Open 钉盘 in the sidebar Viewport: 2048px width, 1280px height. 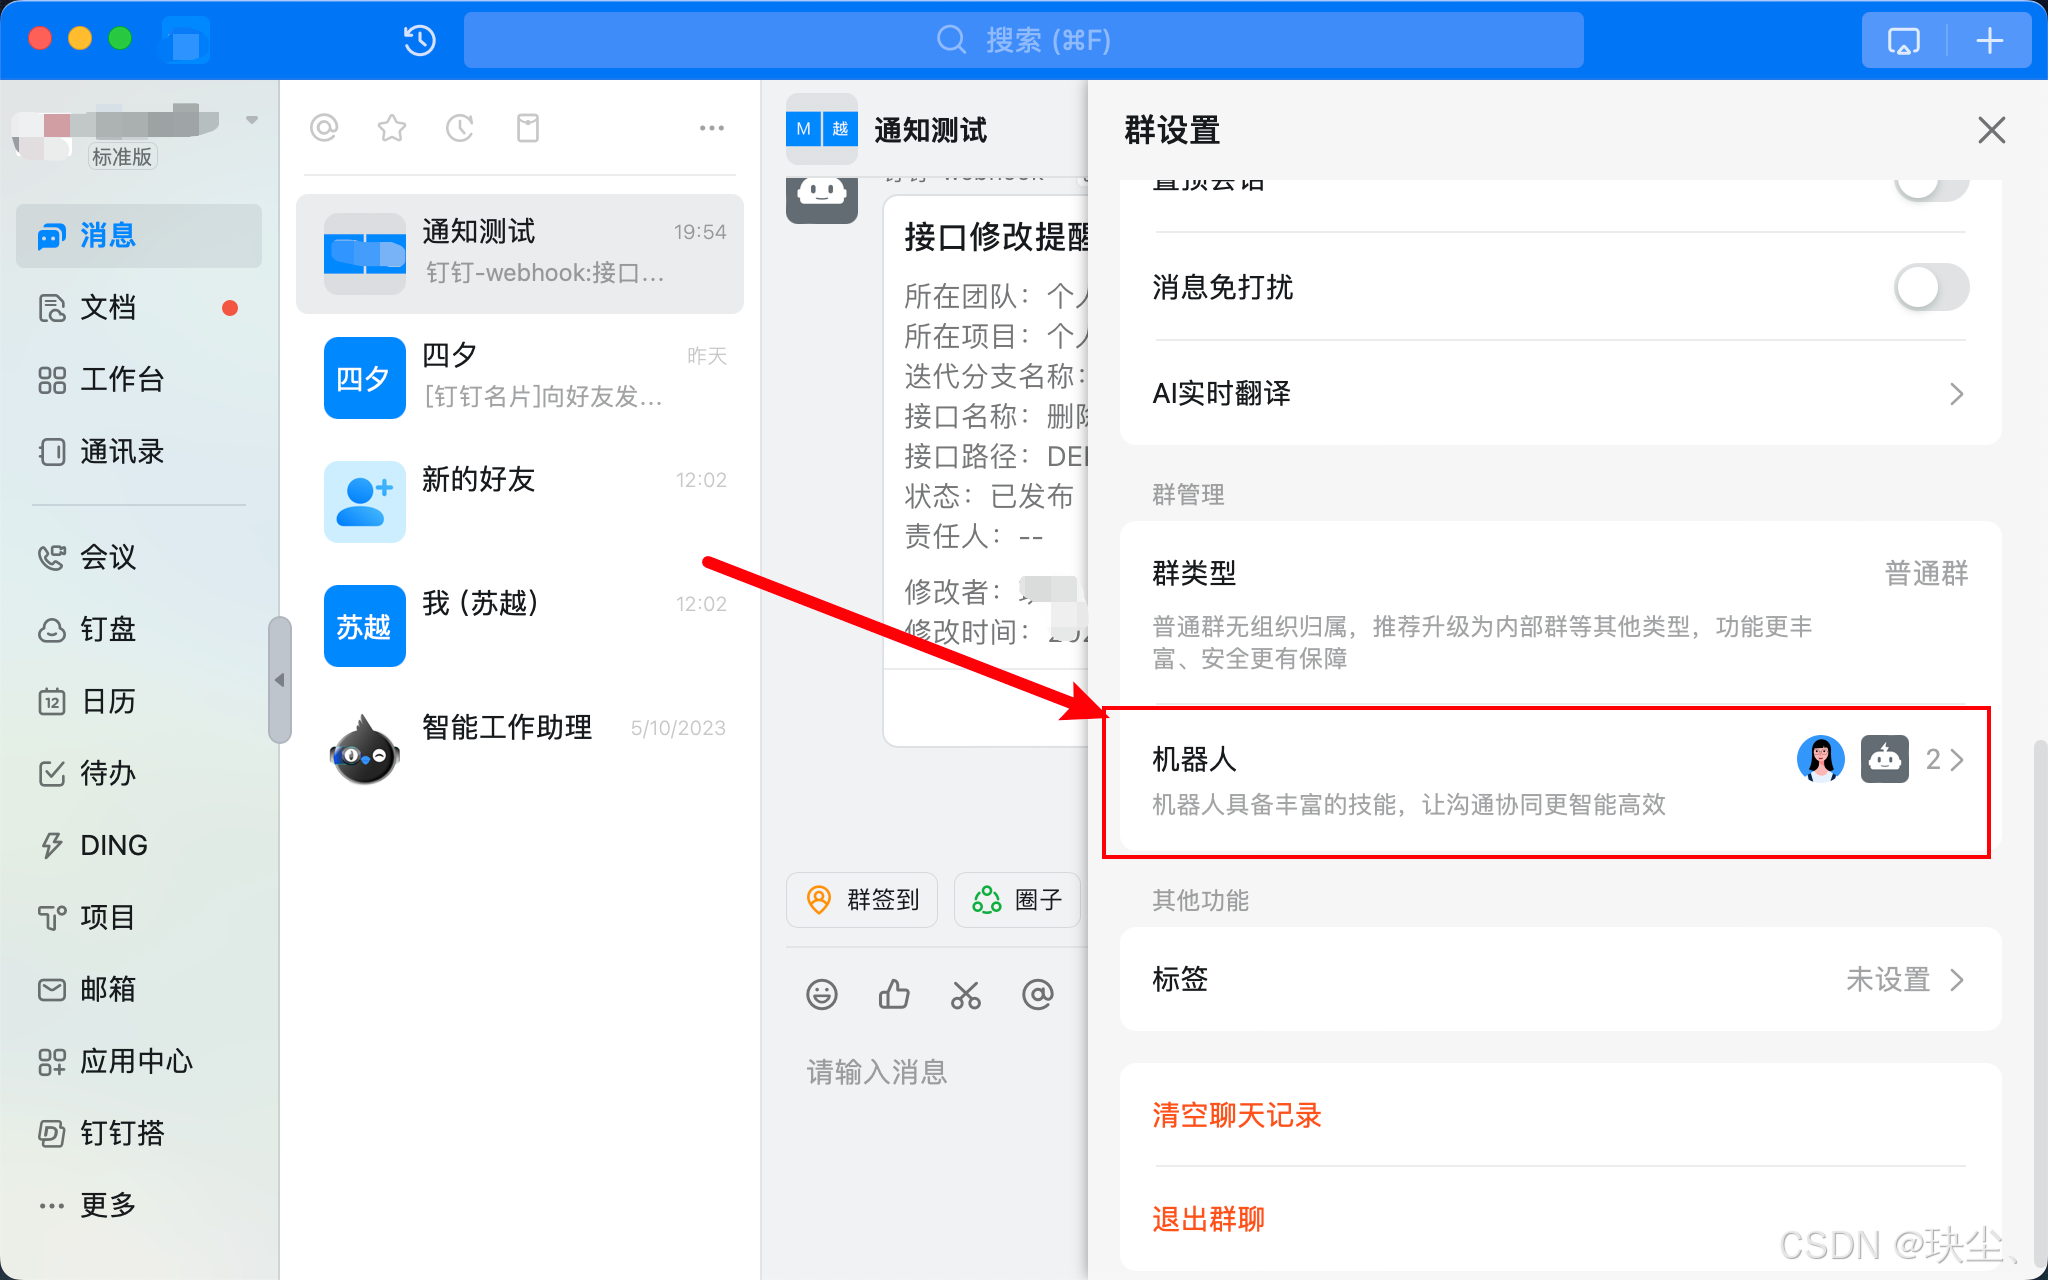pyautogui.click(x=139, y=629)
